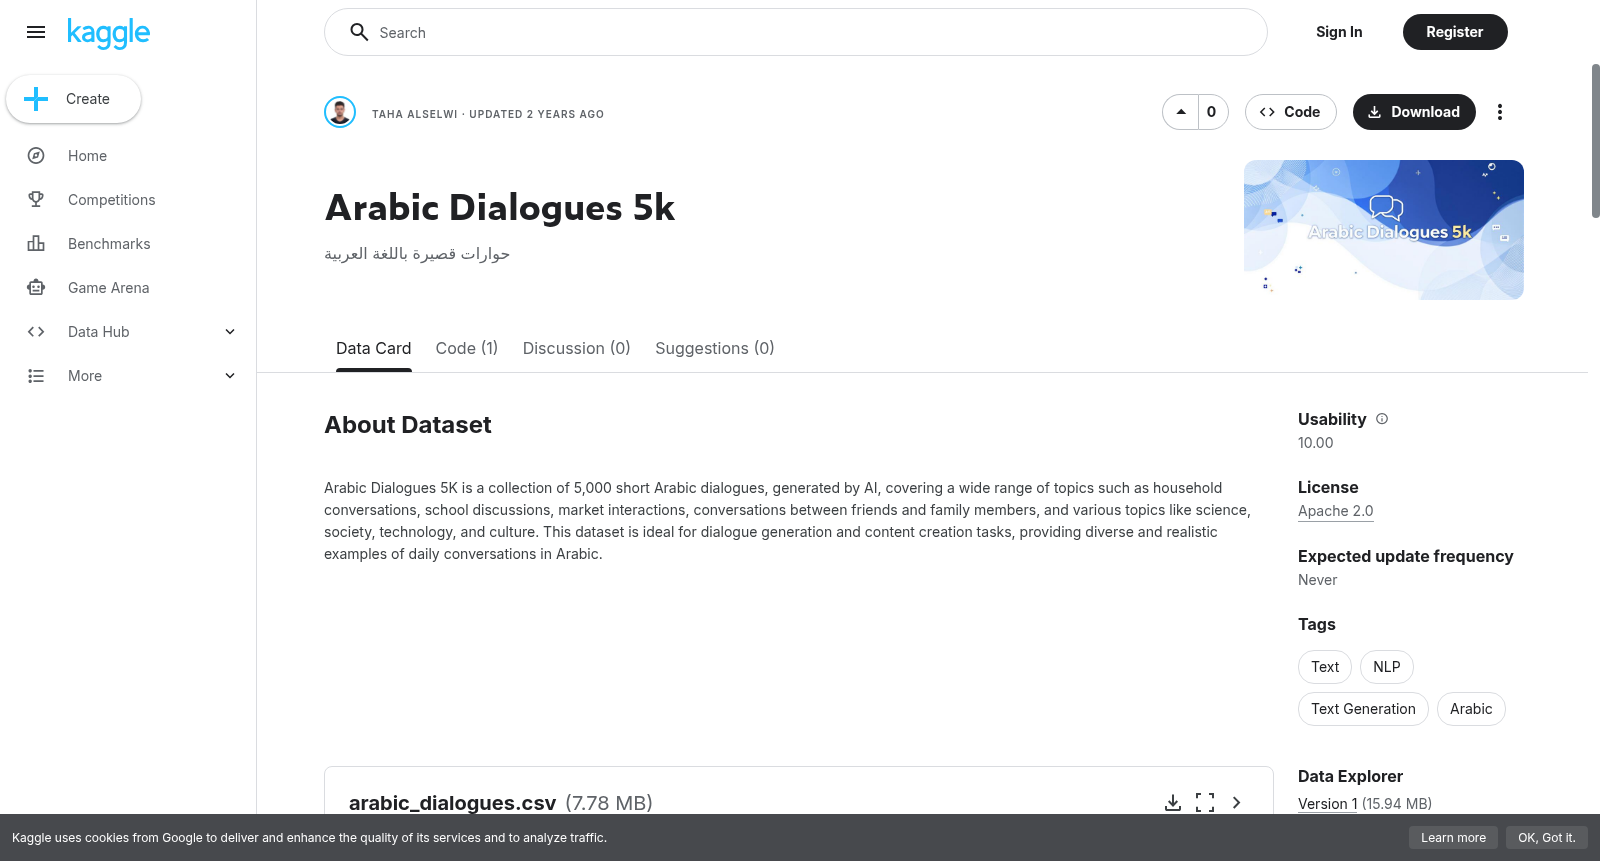Click the Data Explorer heading

(x=1350, y=776)
